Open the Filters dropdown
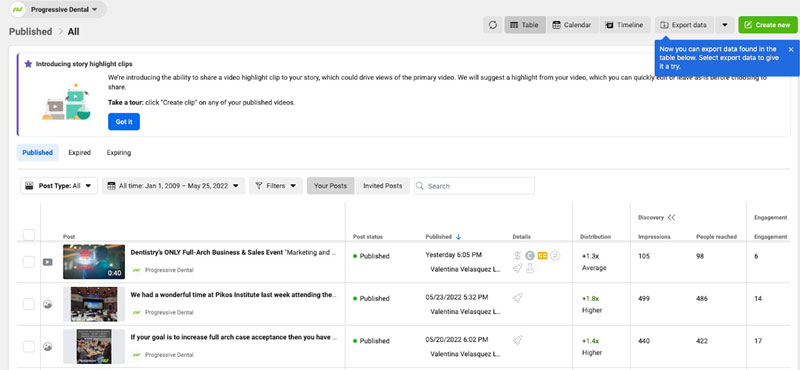This screenshot has height=370, width=800. [276, 186]
